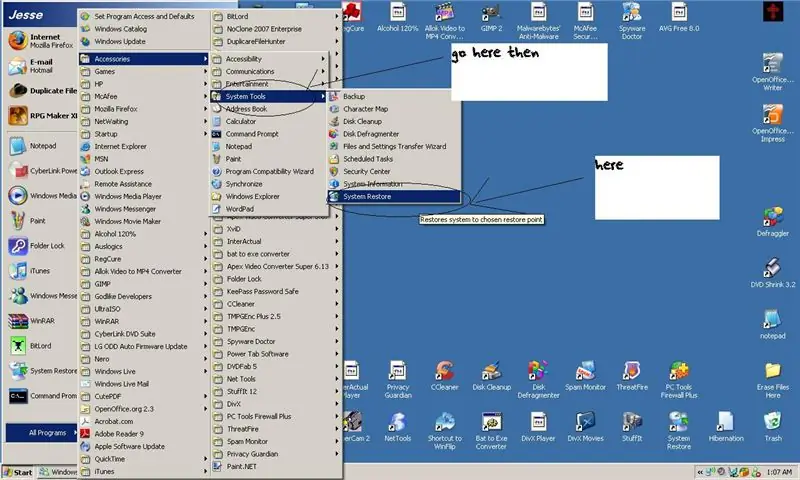The height and width of the screenshot is (480, 800).
Task: Open CCleaner desktop shortcut
Action: pos(444,376)
